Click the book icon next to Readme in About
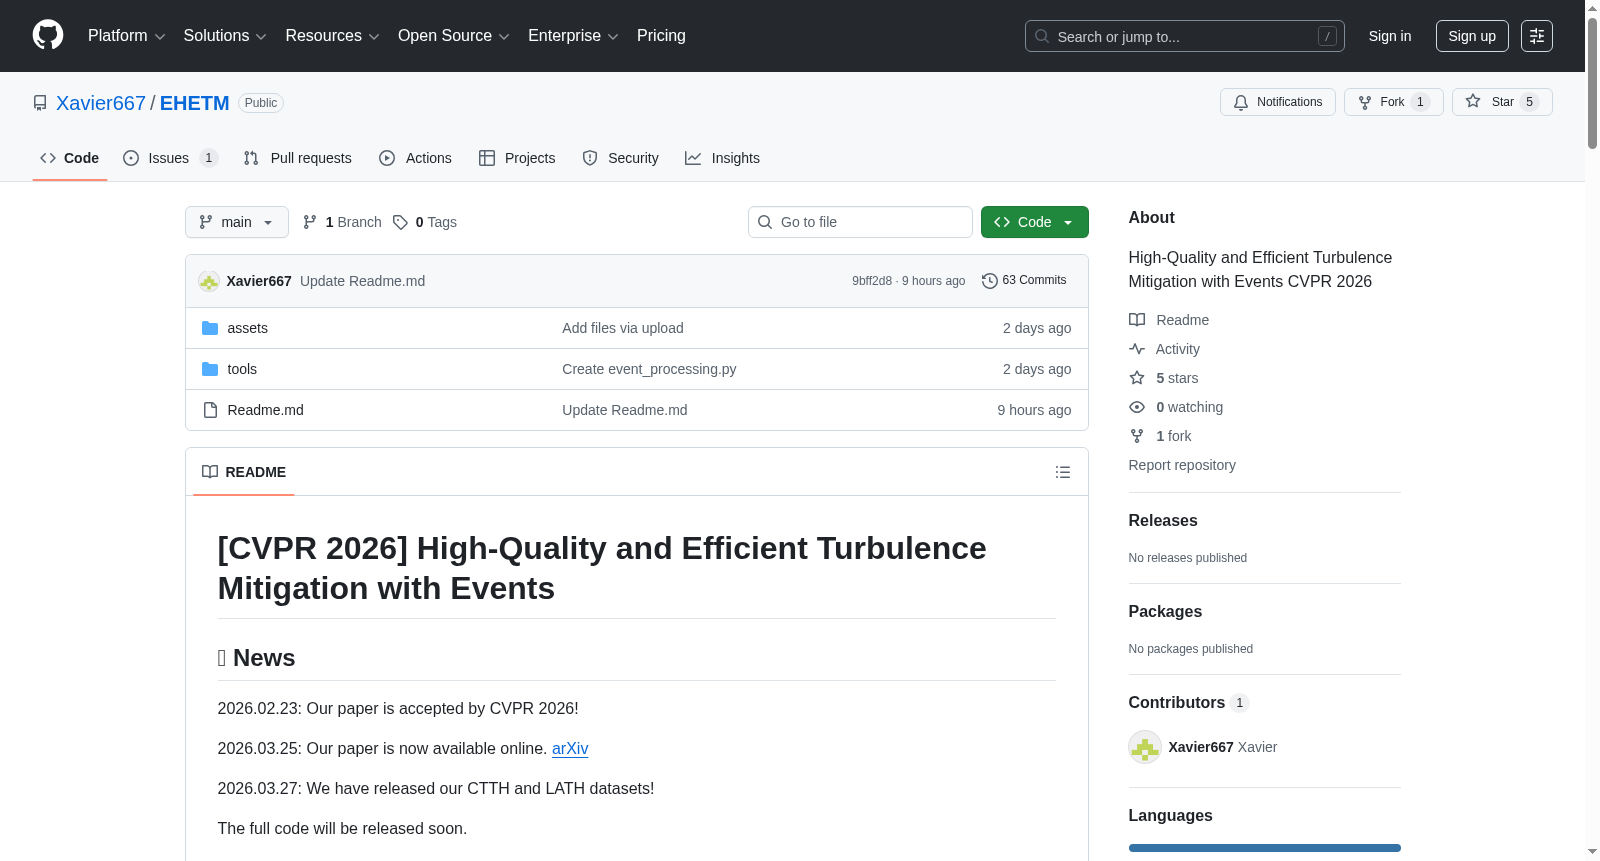Image resolution: width=1600 pixels, height=861 pixels. [x=1137, y=320]
